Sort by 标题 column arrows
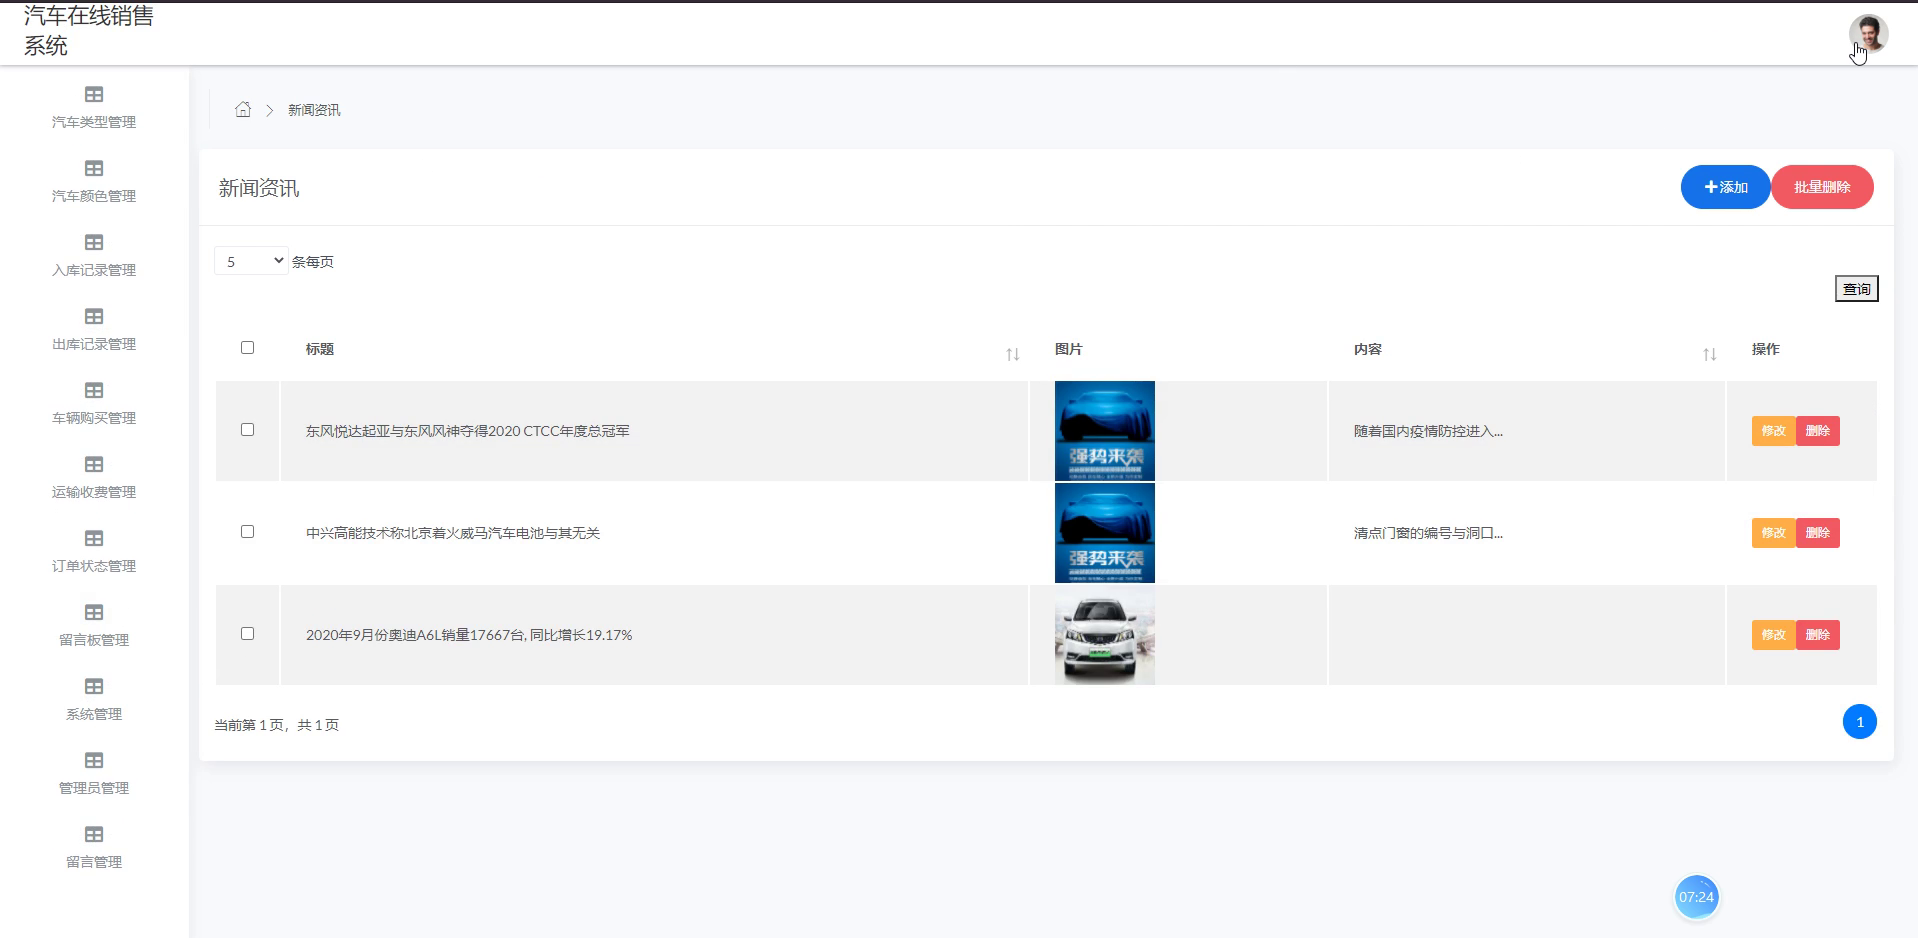Image resolution: width=1918 pixels, height=938 pixels. pyautogui.click(x=1012, y=354)
